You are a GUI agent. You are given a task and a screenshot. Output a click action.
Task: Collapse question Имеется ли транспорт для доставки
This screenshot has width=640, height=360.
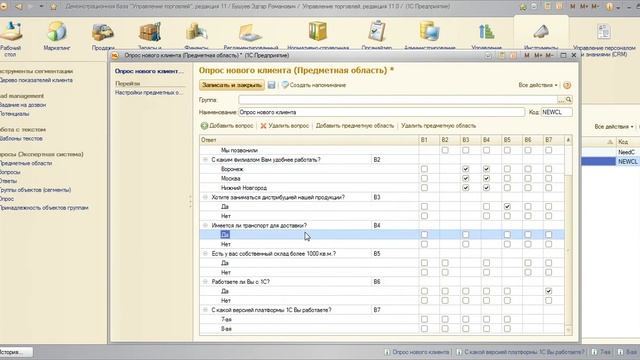point(205,225)
